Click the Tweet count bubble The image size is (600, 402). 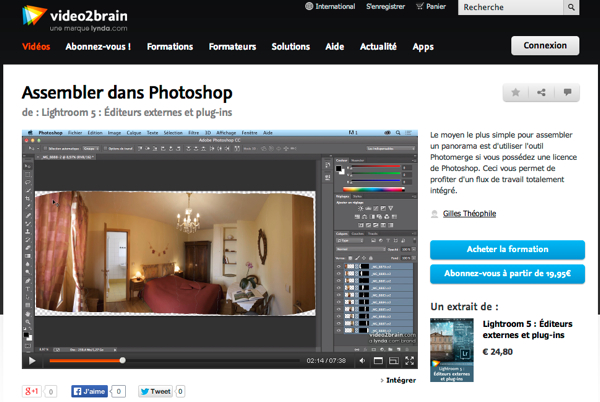(180, 391)
